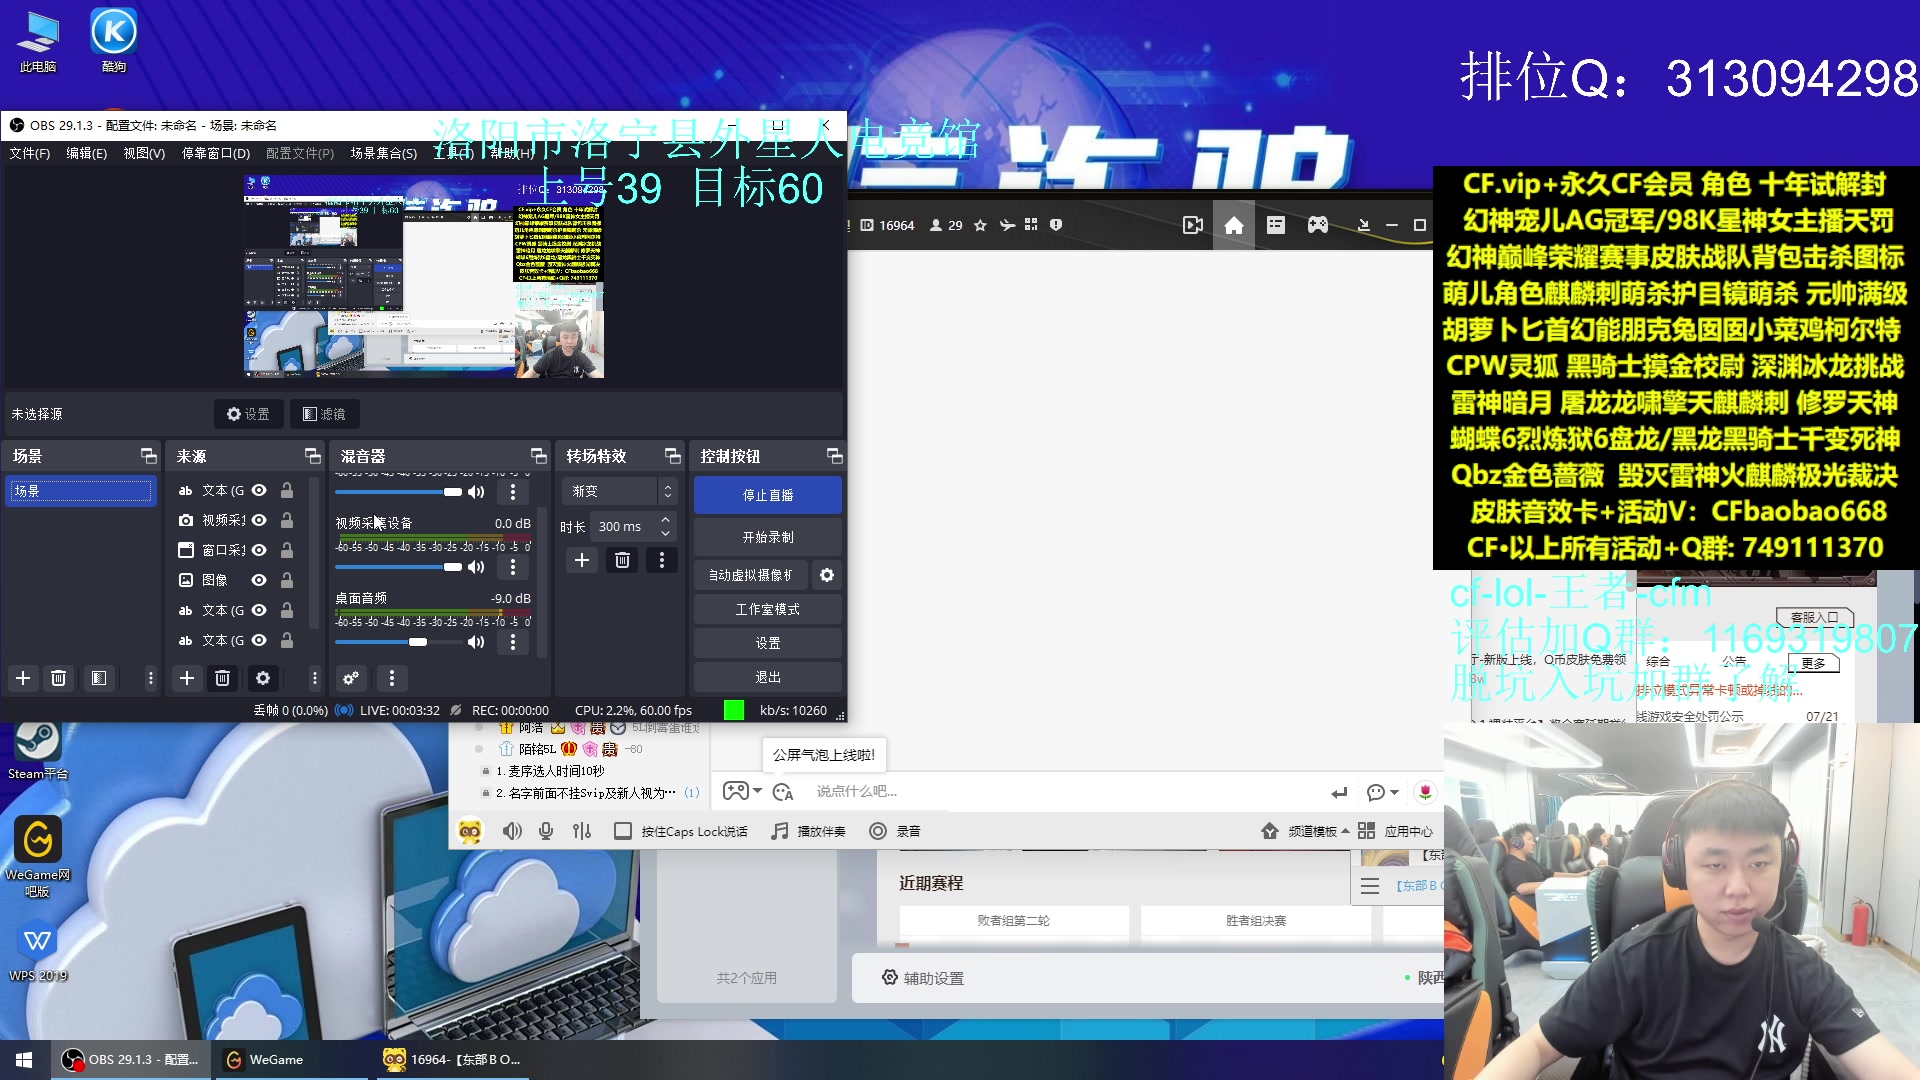Open source properties gear in 来源 toolbar

point(262,678)
